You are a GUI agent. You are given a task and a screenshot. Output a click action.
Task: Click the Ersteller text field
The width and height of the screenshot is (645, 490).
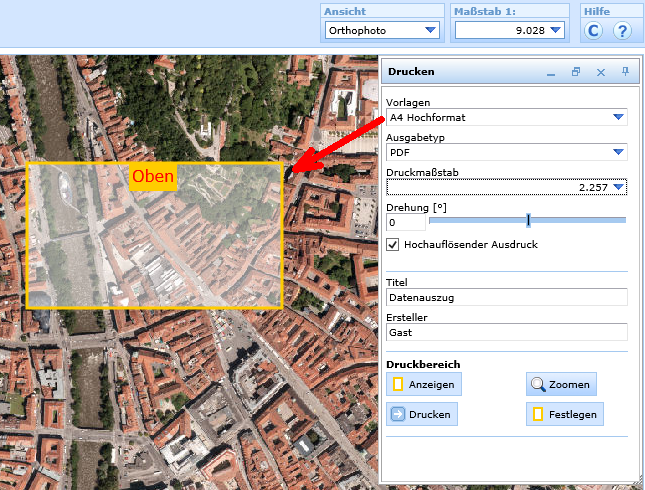pyautogui.click(x=506, y=332)
